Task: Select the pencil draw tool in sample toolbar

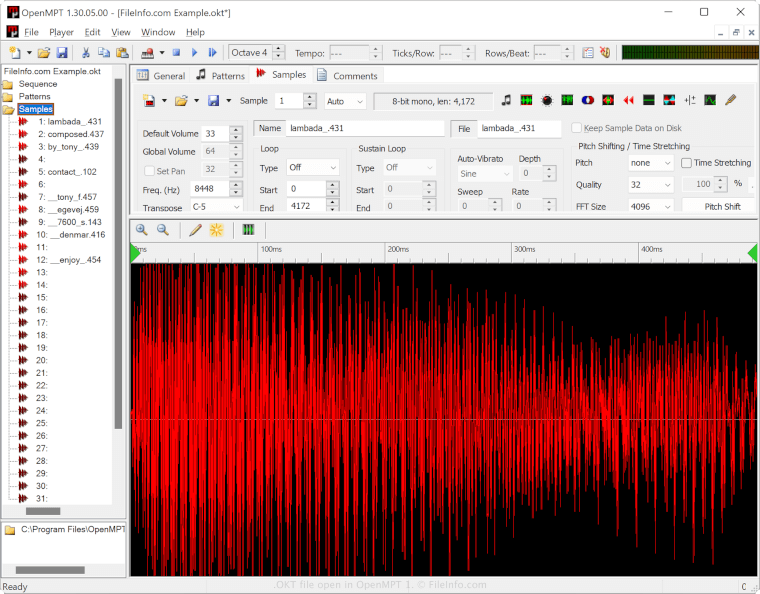Action: click(x=195, y=230)
